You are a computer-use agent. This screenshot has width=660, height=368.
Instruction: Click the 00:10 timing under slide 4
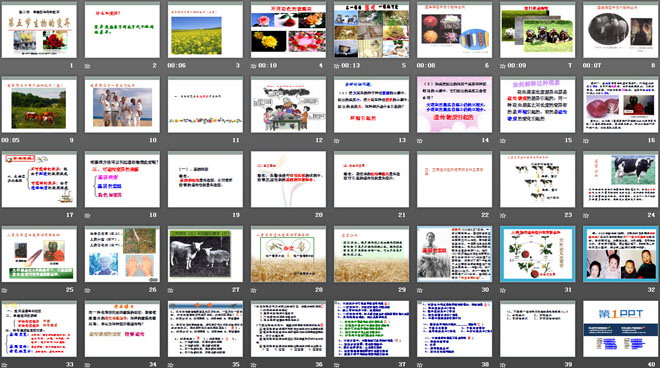pos(267,66)
